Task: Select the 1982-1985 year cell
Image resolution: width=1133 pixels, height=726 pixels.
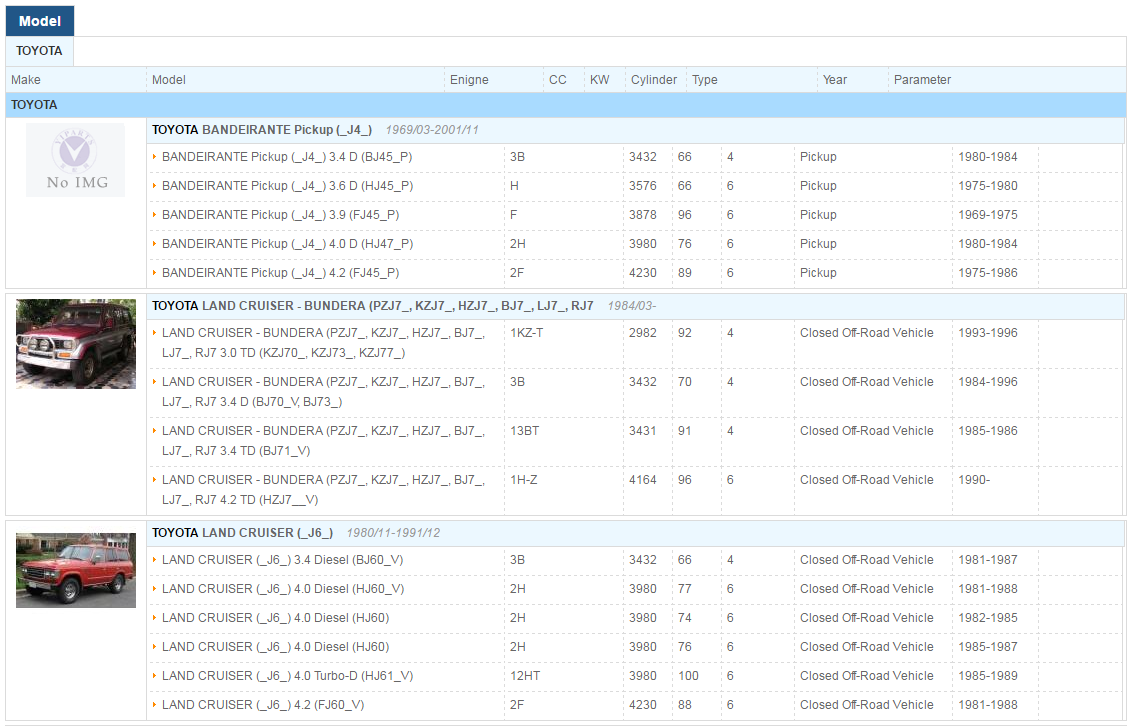Action: point(988,618)
